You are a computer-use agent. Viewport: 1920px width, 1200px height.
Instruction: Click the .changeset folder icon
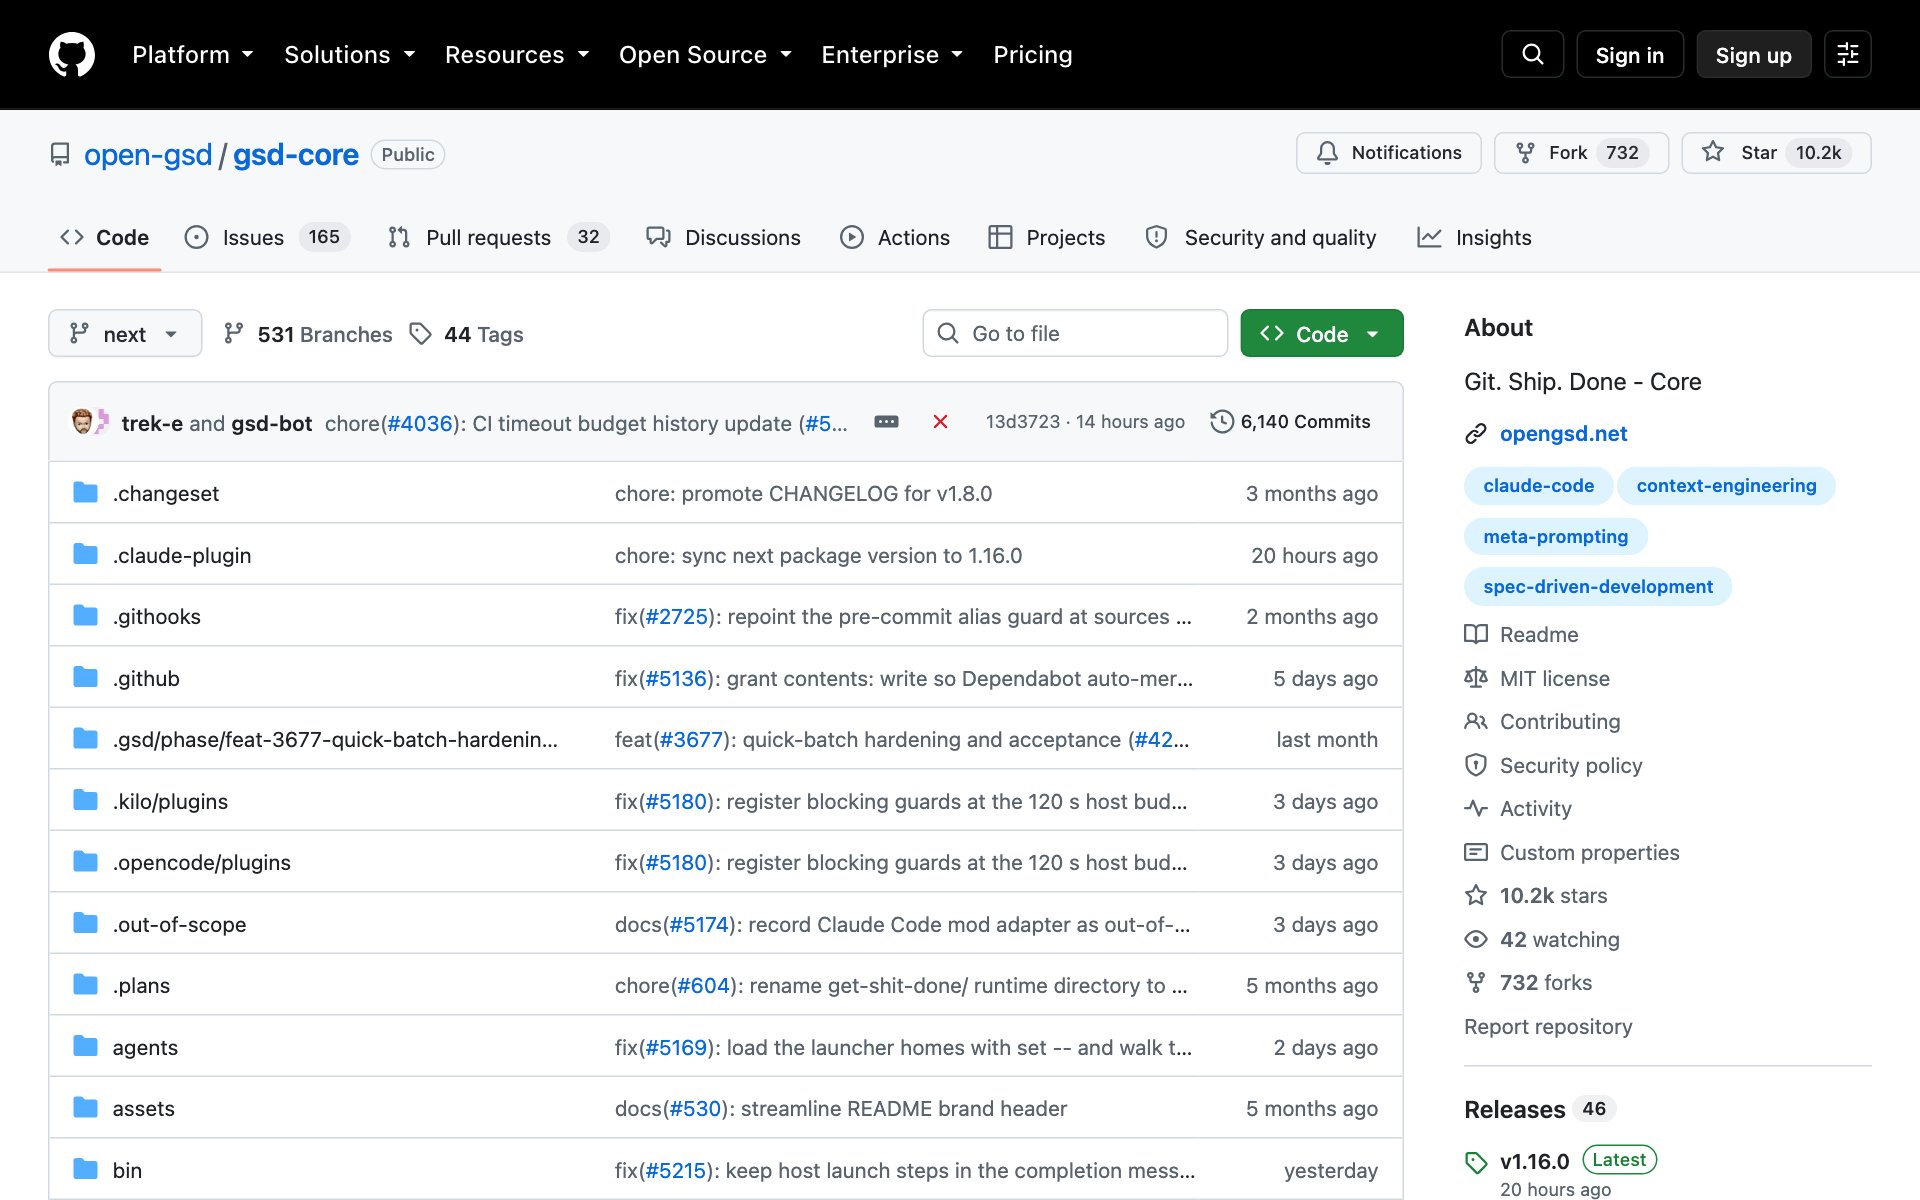tap(86, 492)
